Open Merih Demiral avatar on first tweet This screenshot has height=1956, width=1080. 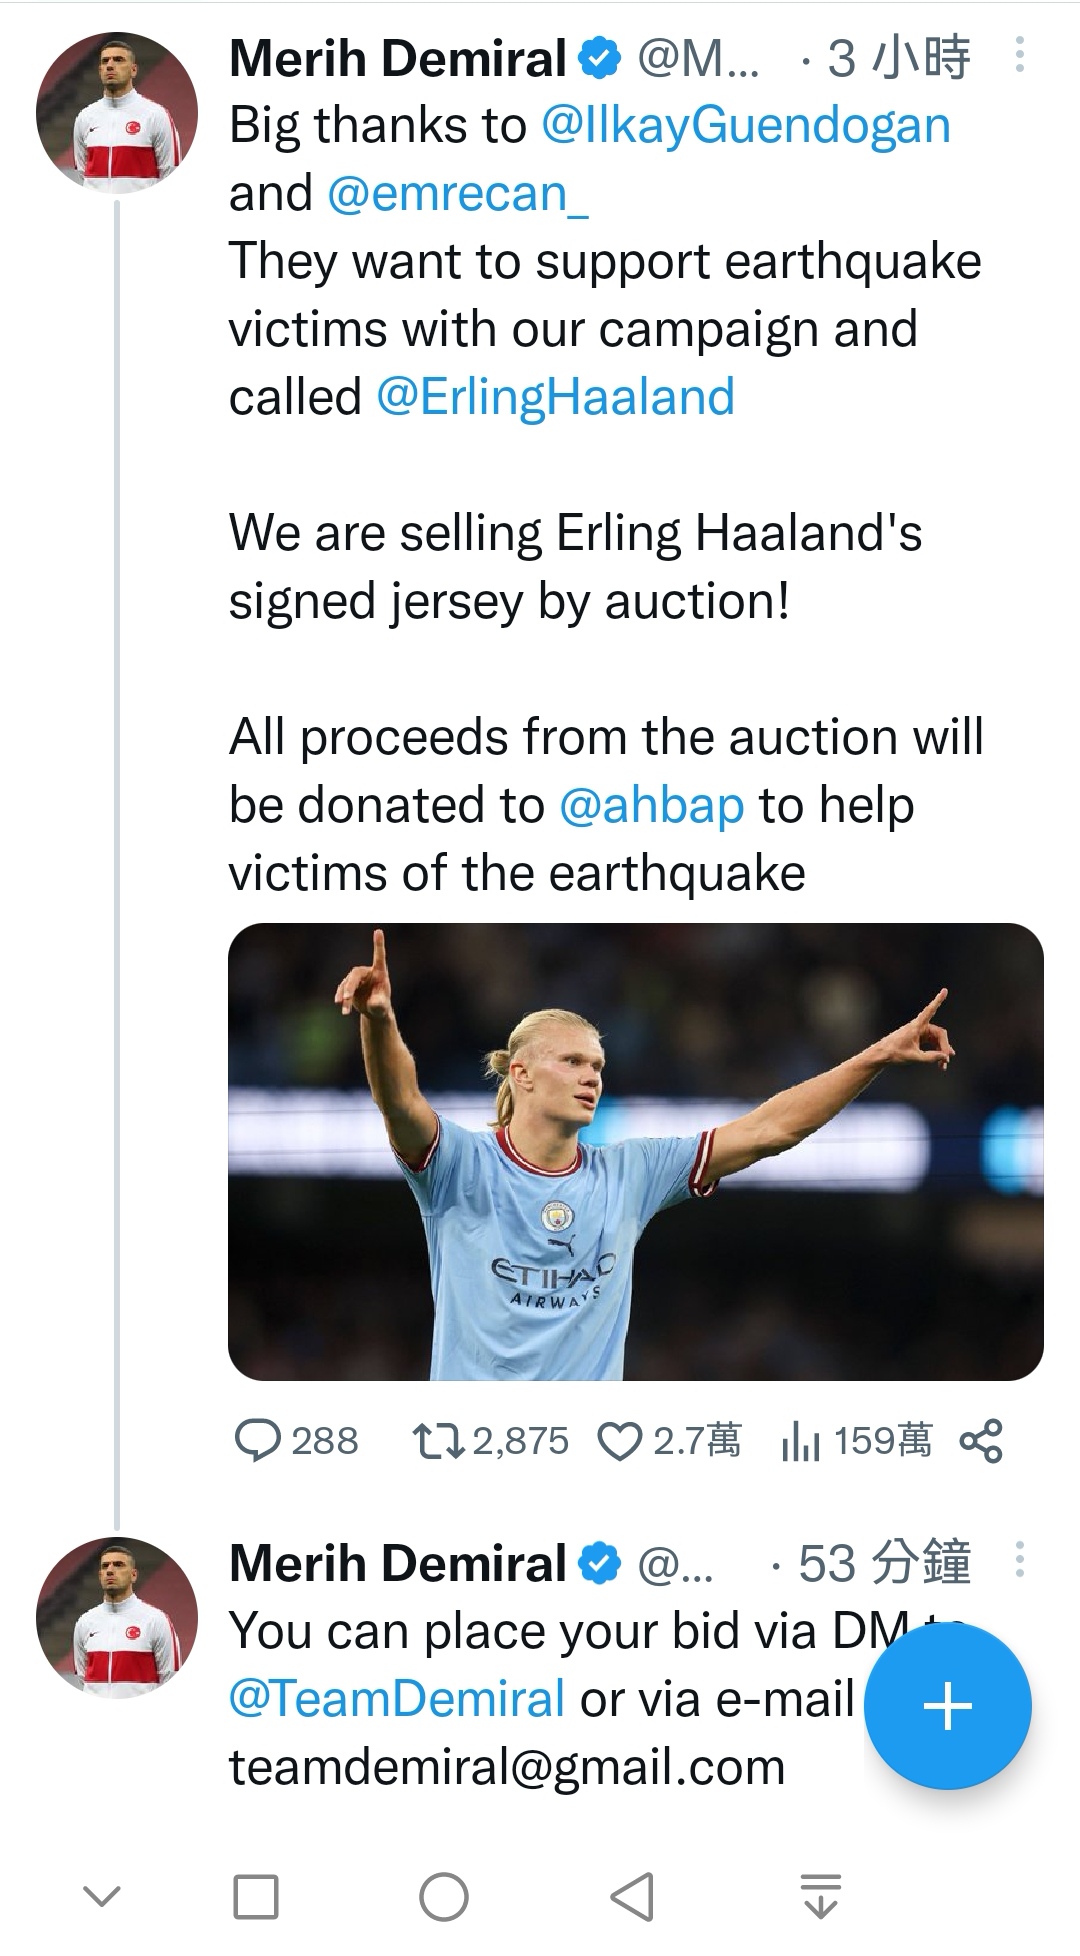pyautogui.click(x=117, y=112)
